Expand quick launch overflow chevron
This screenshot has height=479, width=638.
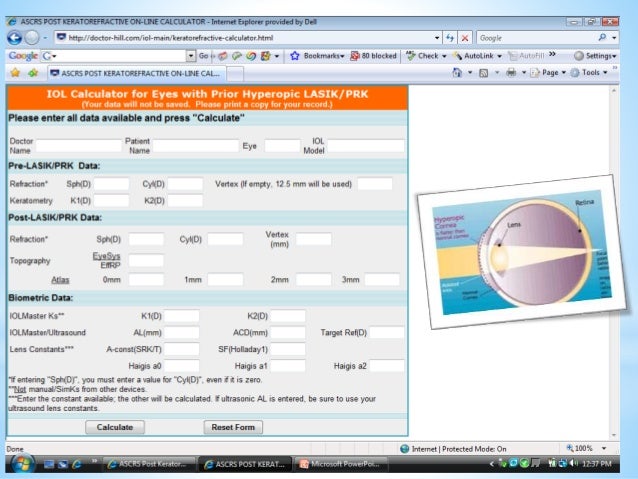(x=94, y=461)
